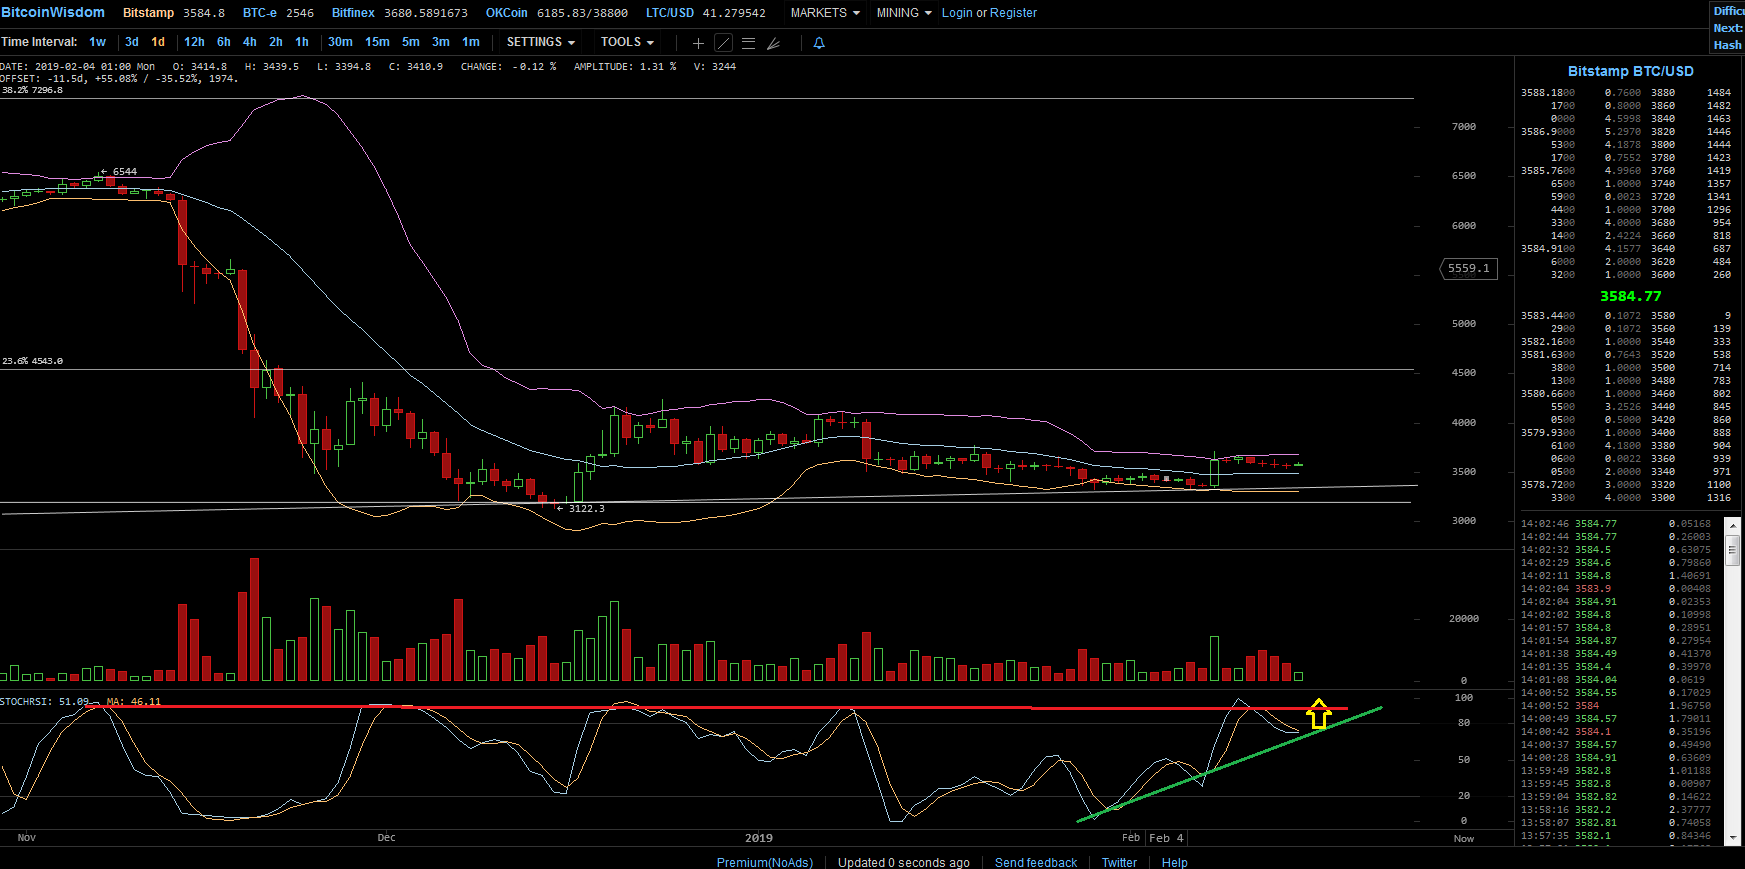Click the trade history scrollbar up arrow
The image size is (1745, 869).
click(1733, 525)
